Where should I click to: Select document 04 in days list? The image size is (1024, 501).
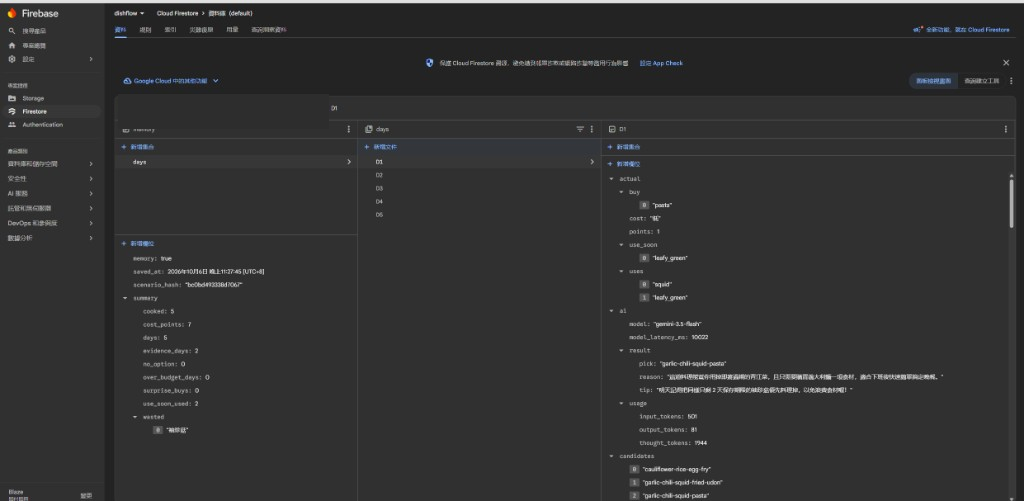click(479, 201)
